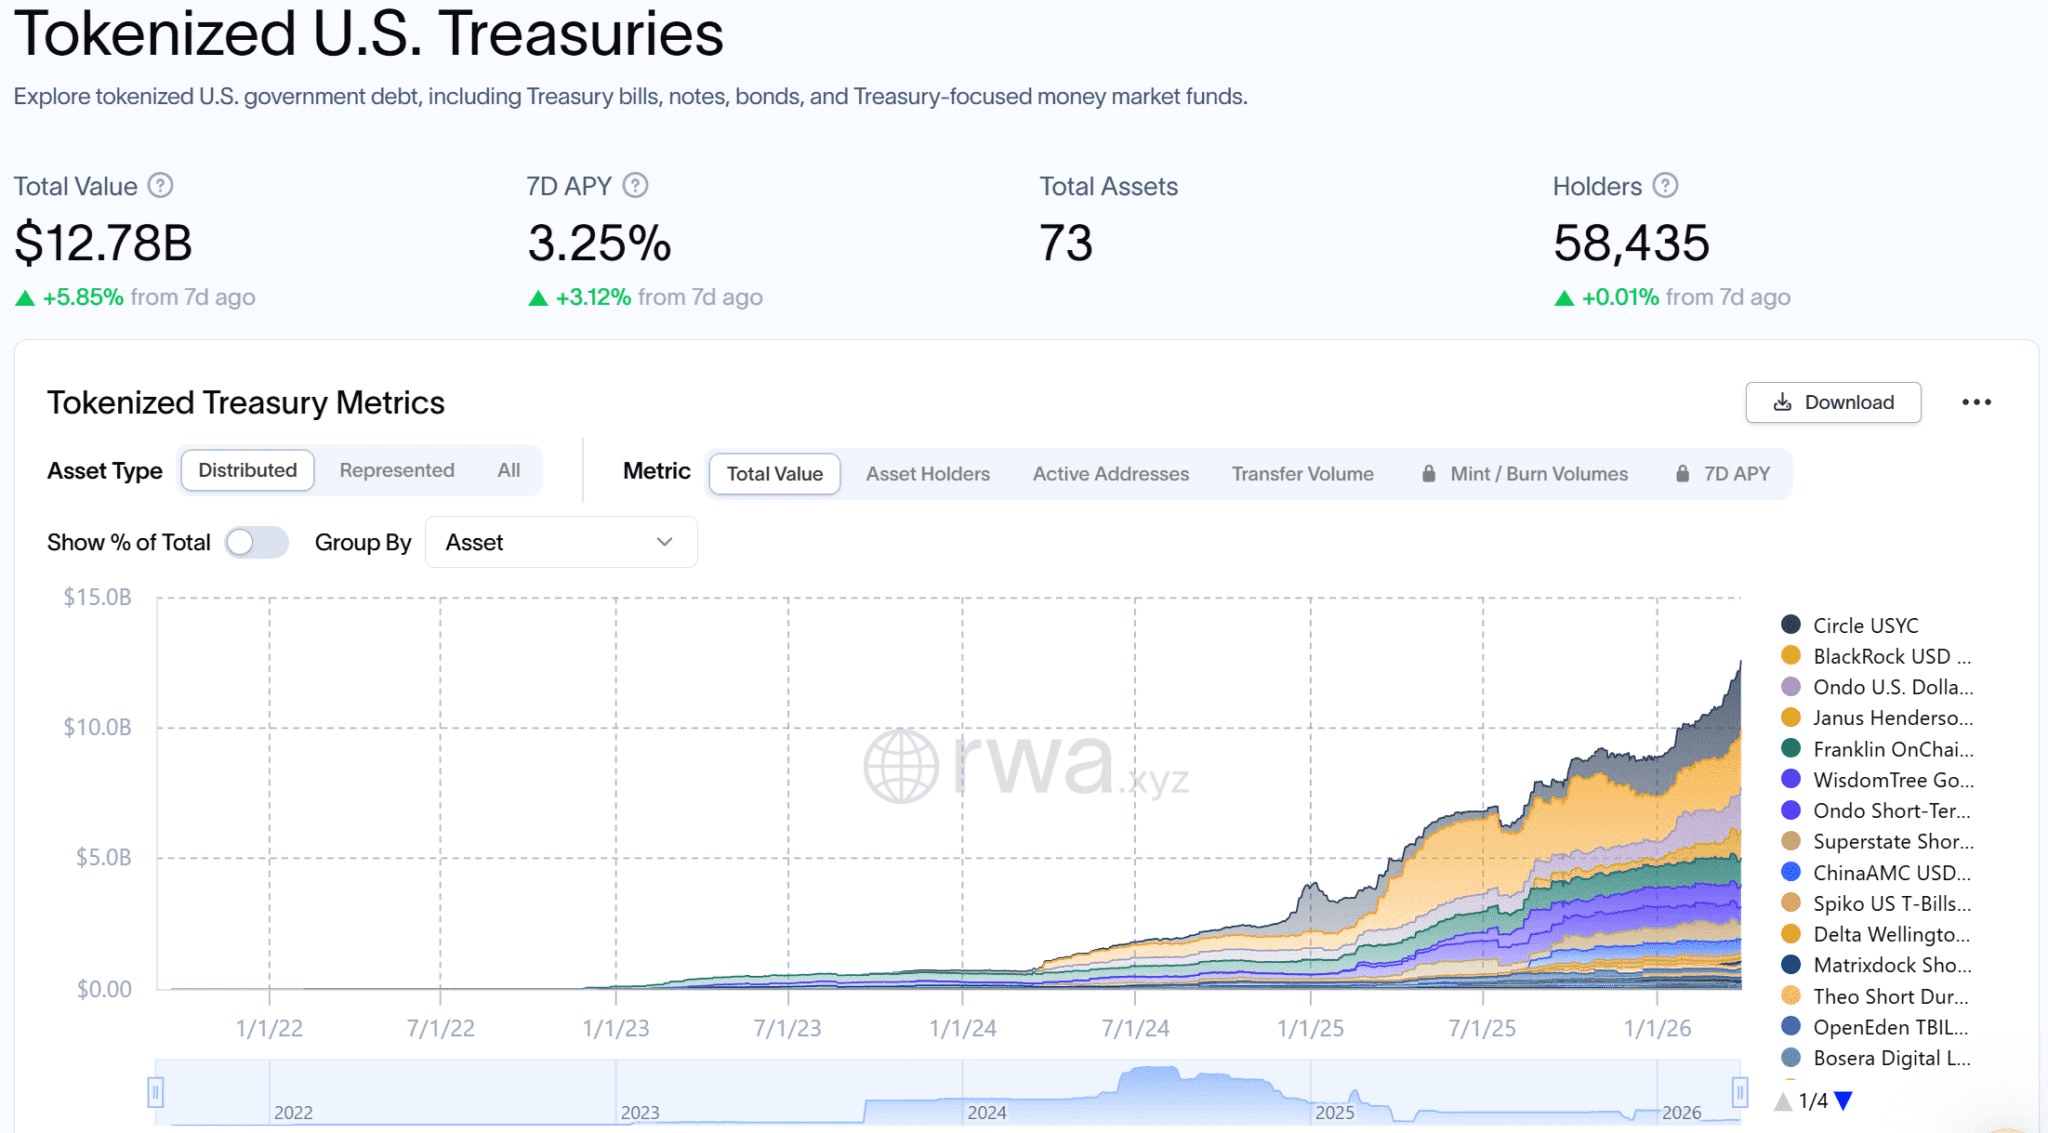Switch metric to Asset Holders
The height and width of the screenshot is (1133, 2048).
click(x=927, y=474)
